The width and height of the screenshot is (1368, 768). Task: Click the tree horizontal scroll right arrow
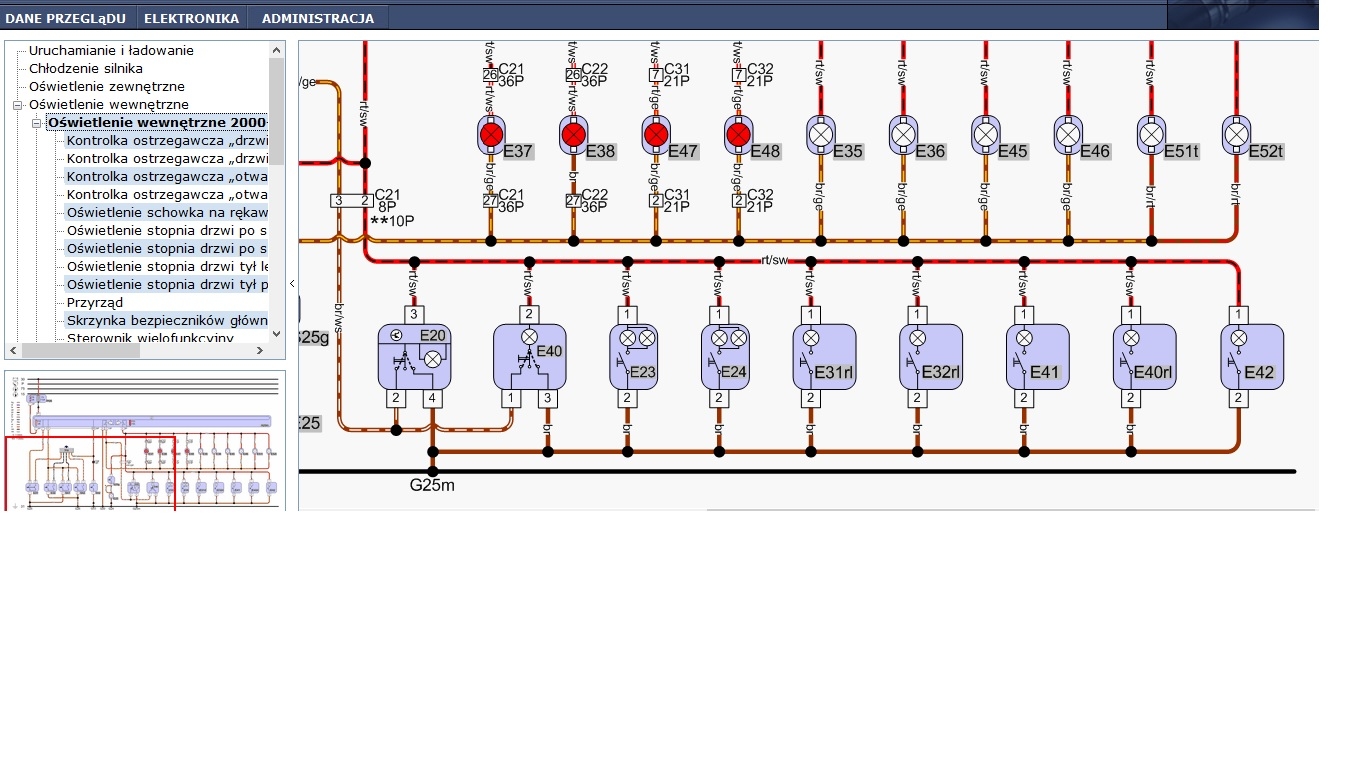pyautogui.click(x=262, y=351)
